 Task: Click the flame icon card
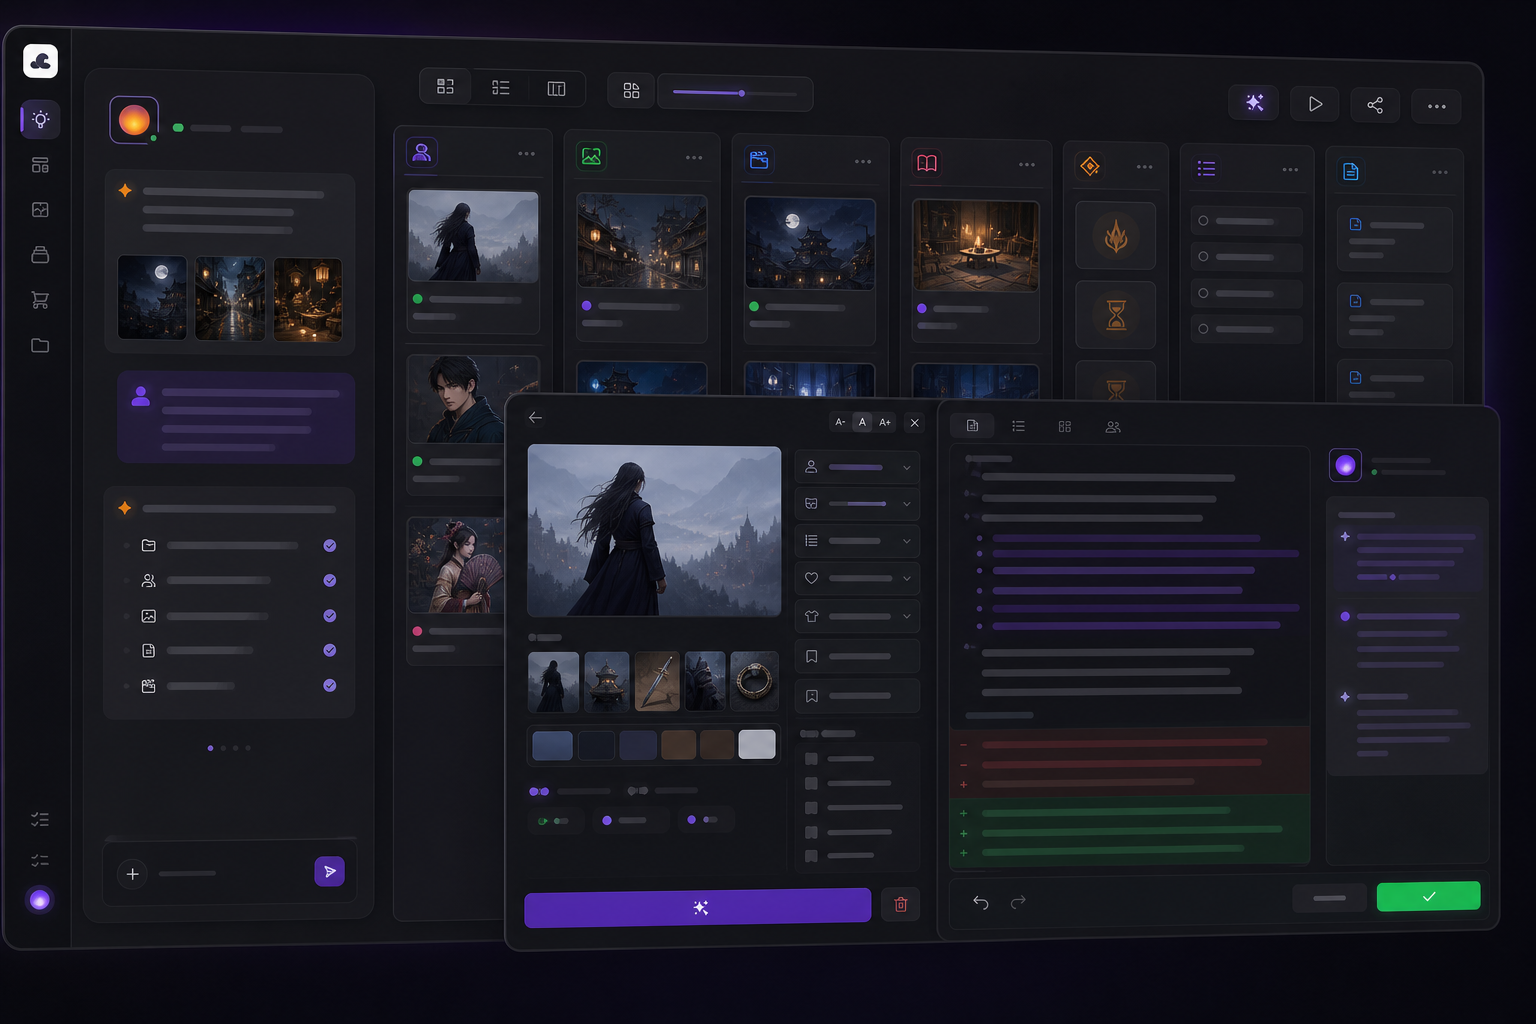tap(1116, 236)
